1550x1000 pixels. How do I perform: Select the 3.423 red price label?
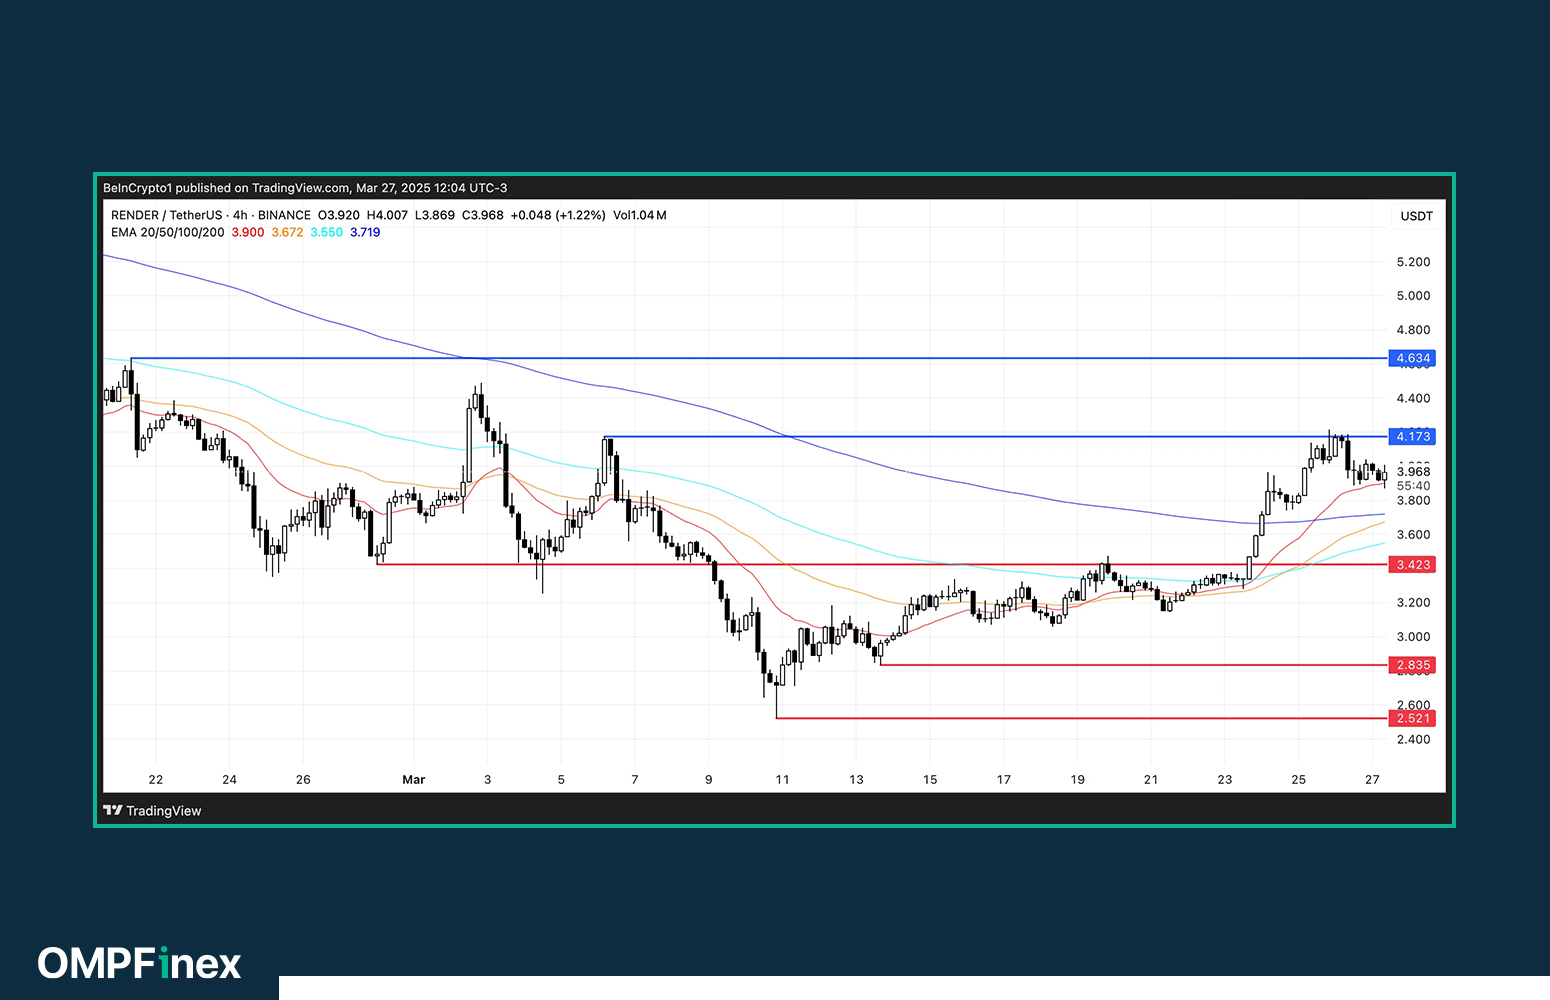[1412, 565]
